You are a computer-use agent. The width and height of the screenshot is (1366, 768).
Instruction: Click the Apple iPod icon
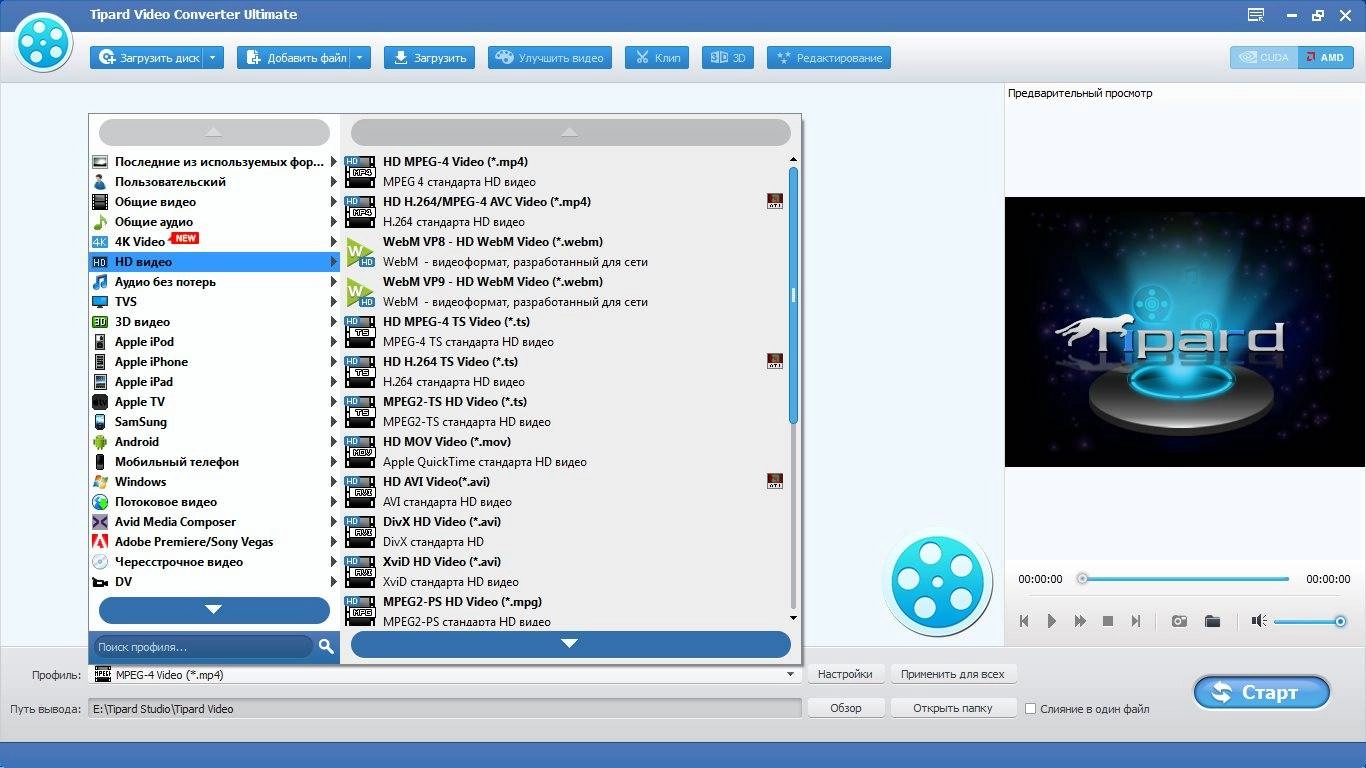click(x=100, y=341)
